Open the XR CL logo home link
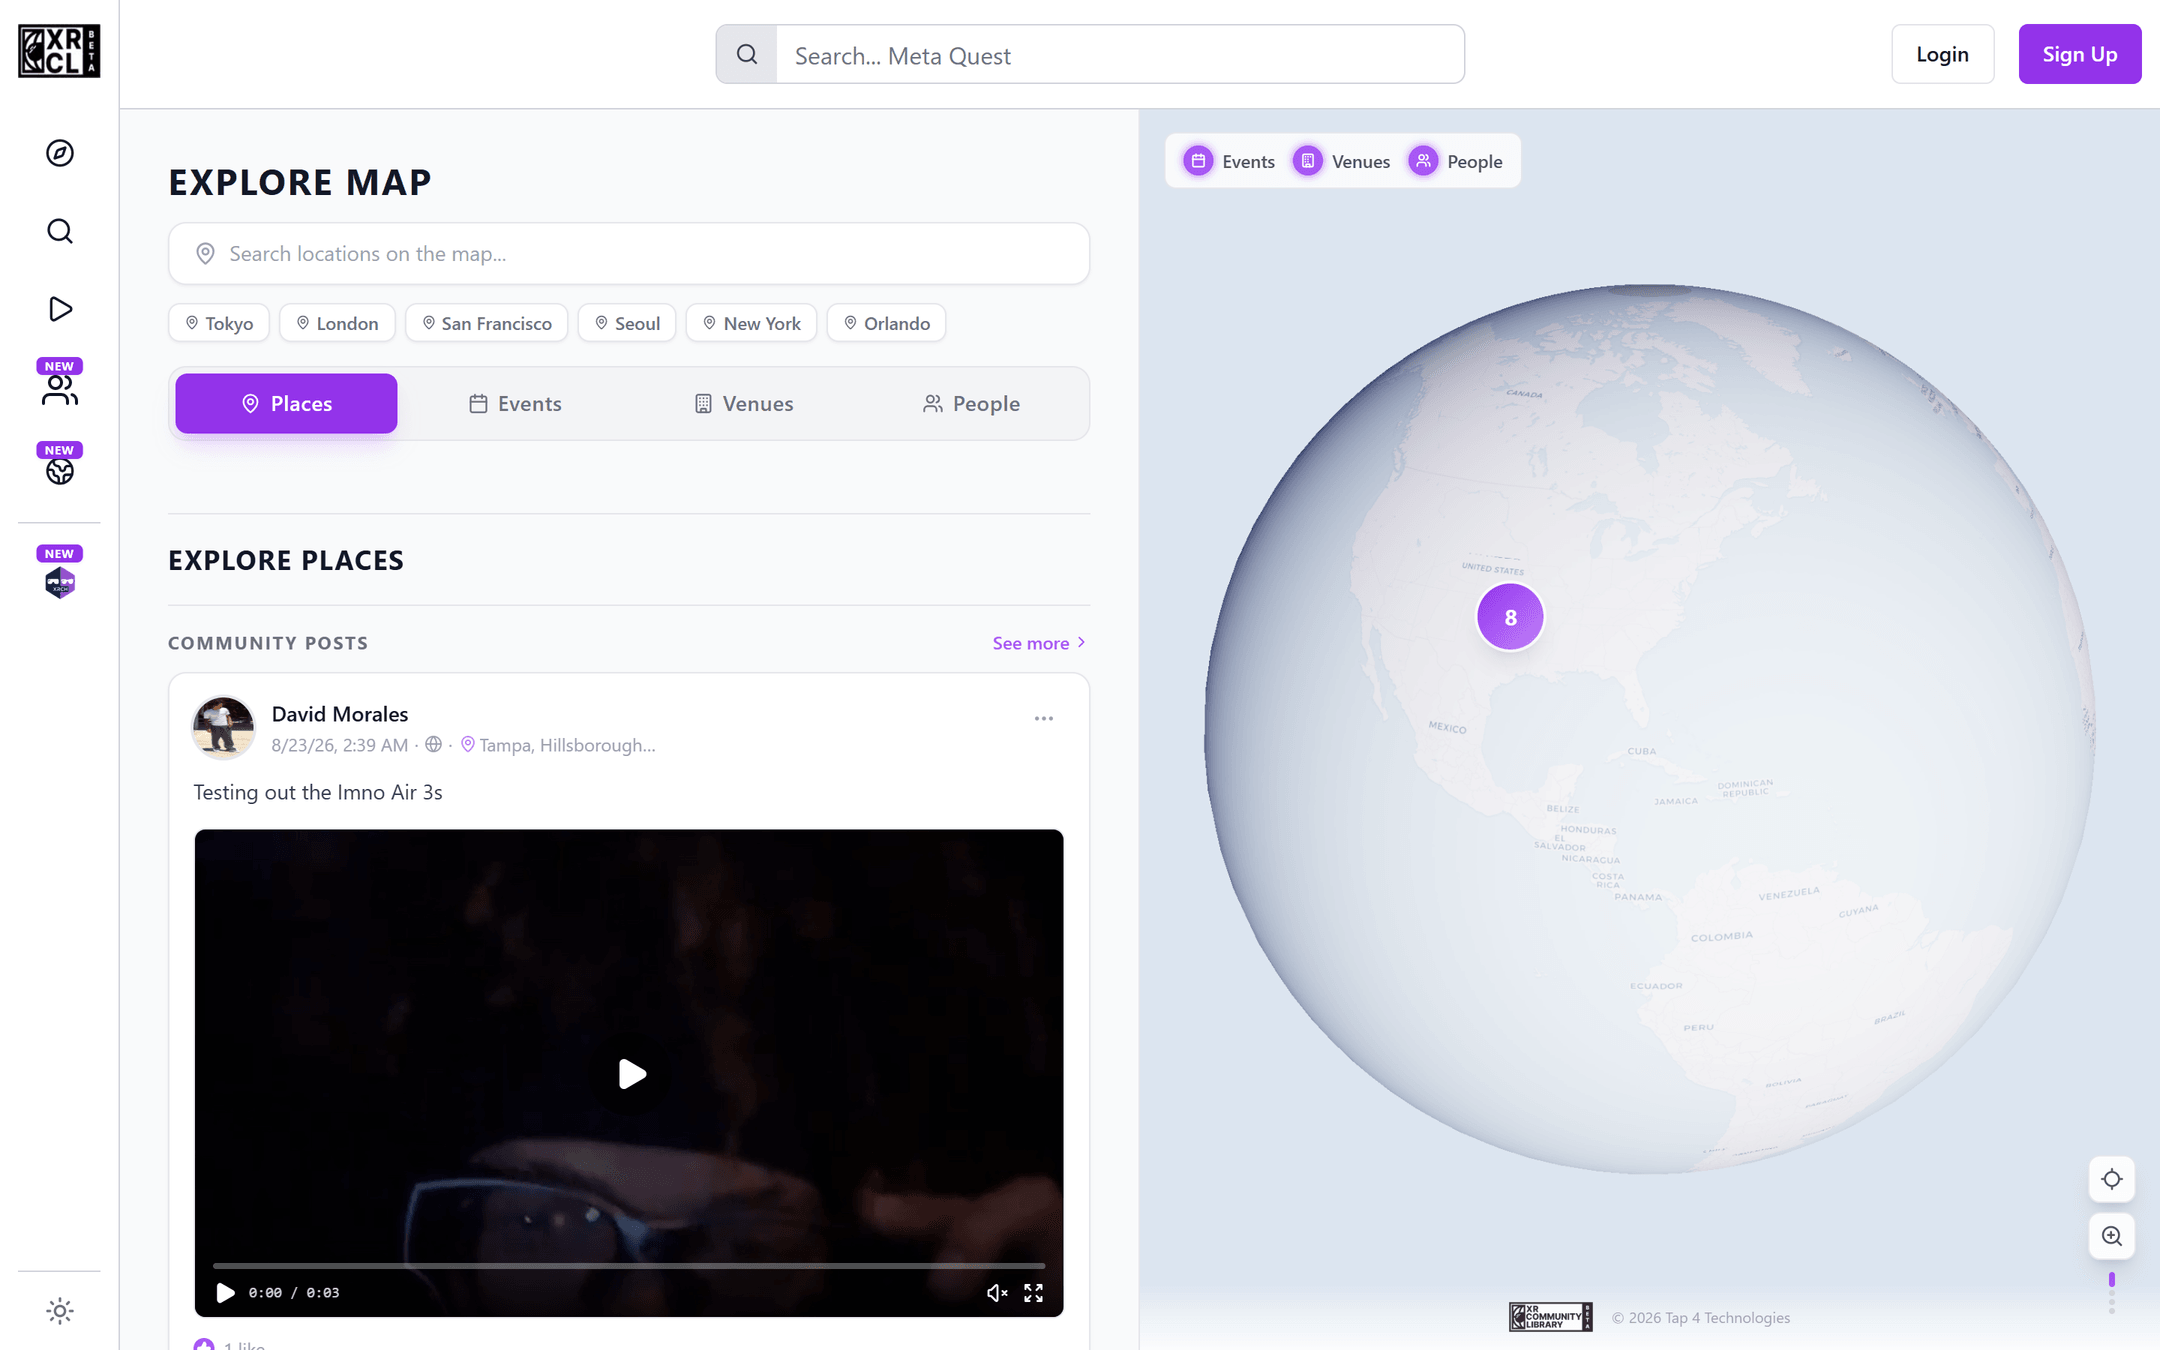This screenshot has width=2160, height=1350. pyautogui.click(x=59, y=51)
